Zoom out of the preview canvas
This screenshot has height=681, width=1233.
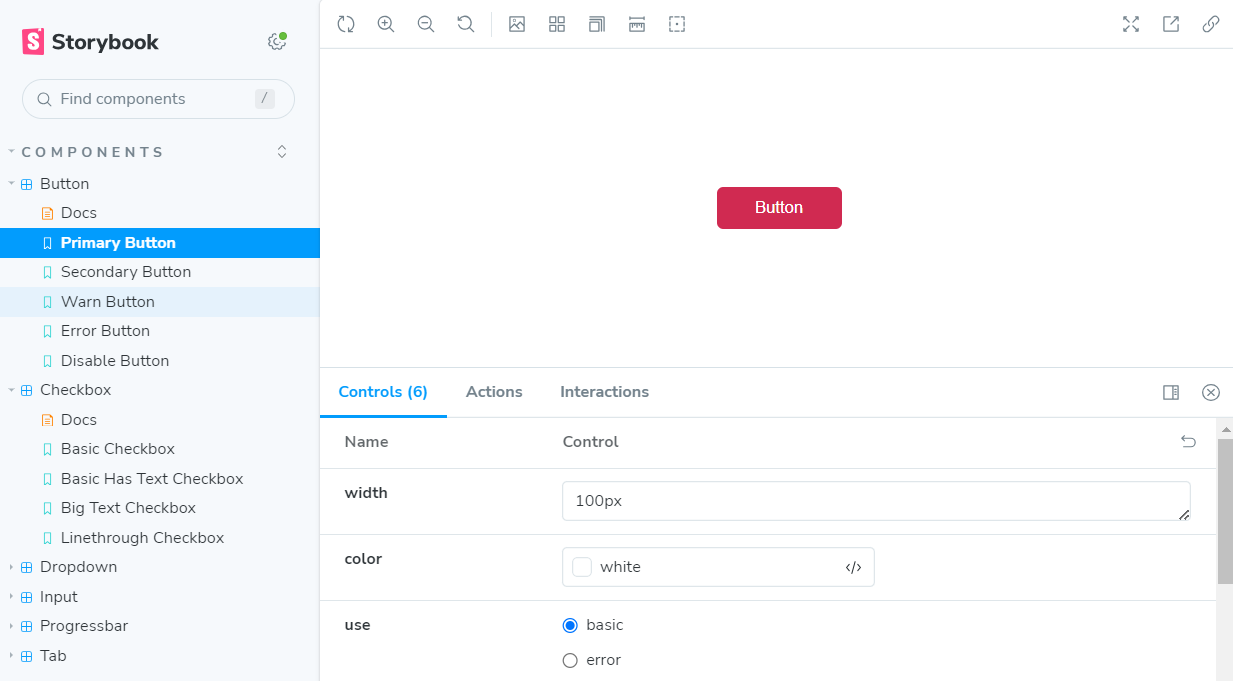pos(426,24)
